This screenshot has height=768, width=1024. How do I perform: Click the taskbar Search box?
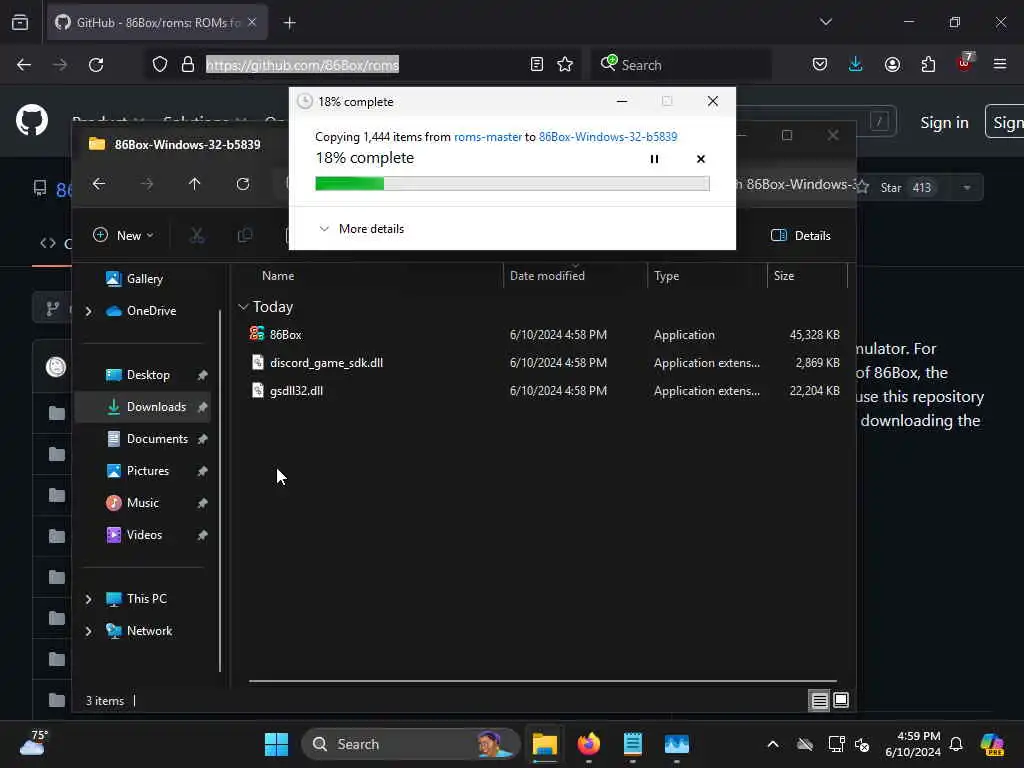(410, 744)
